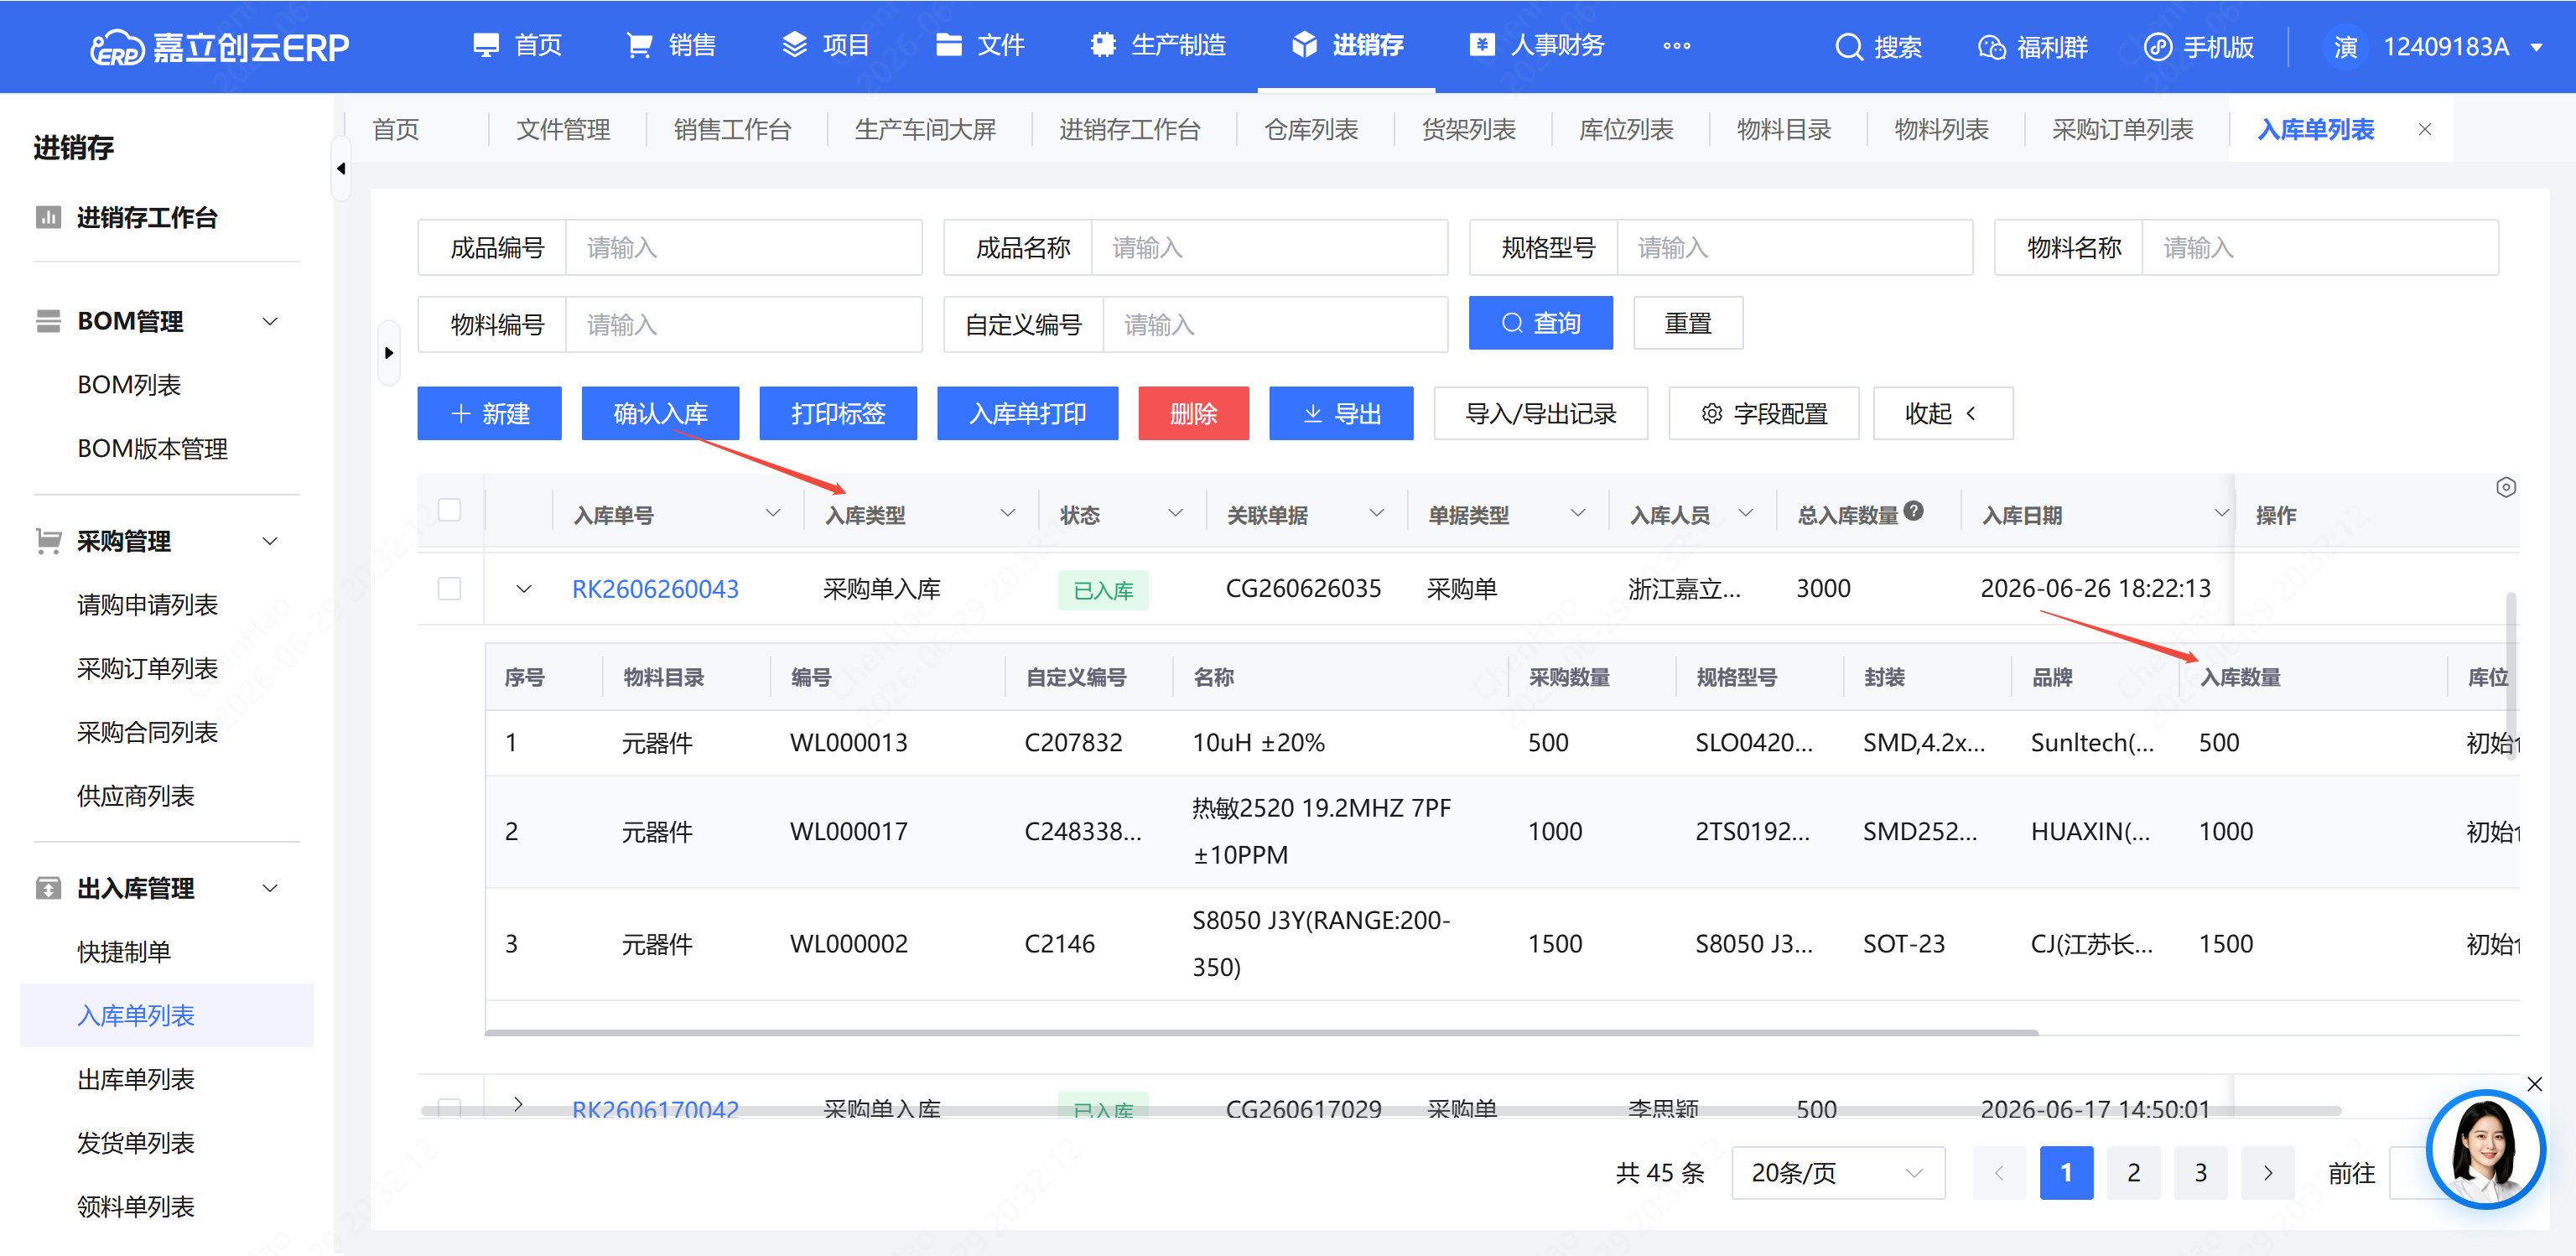Open the 福利群 chat icon
Image resolution: width=2576 pixels, height=1256 pixels.
pyautogui.click(x=1991, y=47)
